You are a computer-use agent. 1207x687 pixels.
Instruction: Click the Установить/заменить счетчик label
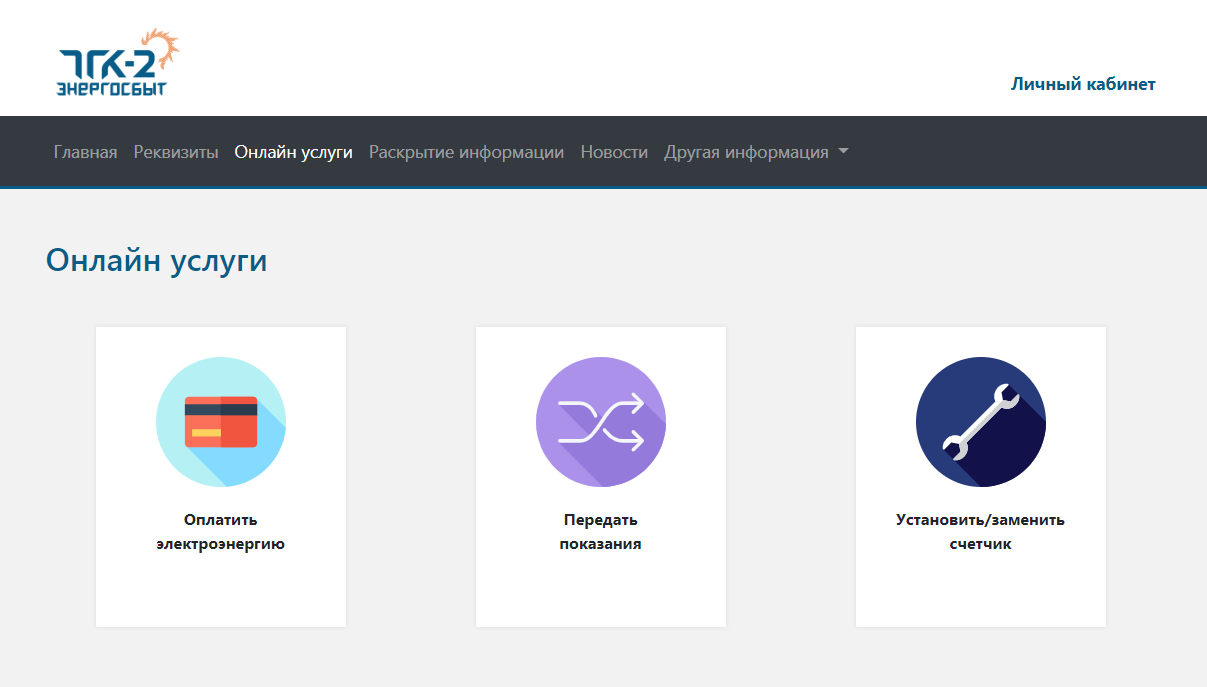[981, 532]
